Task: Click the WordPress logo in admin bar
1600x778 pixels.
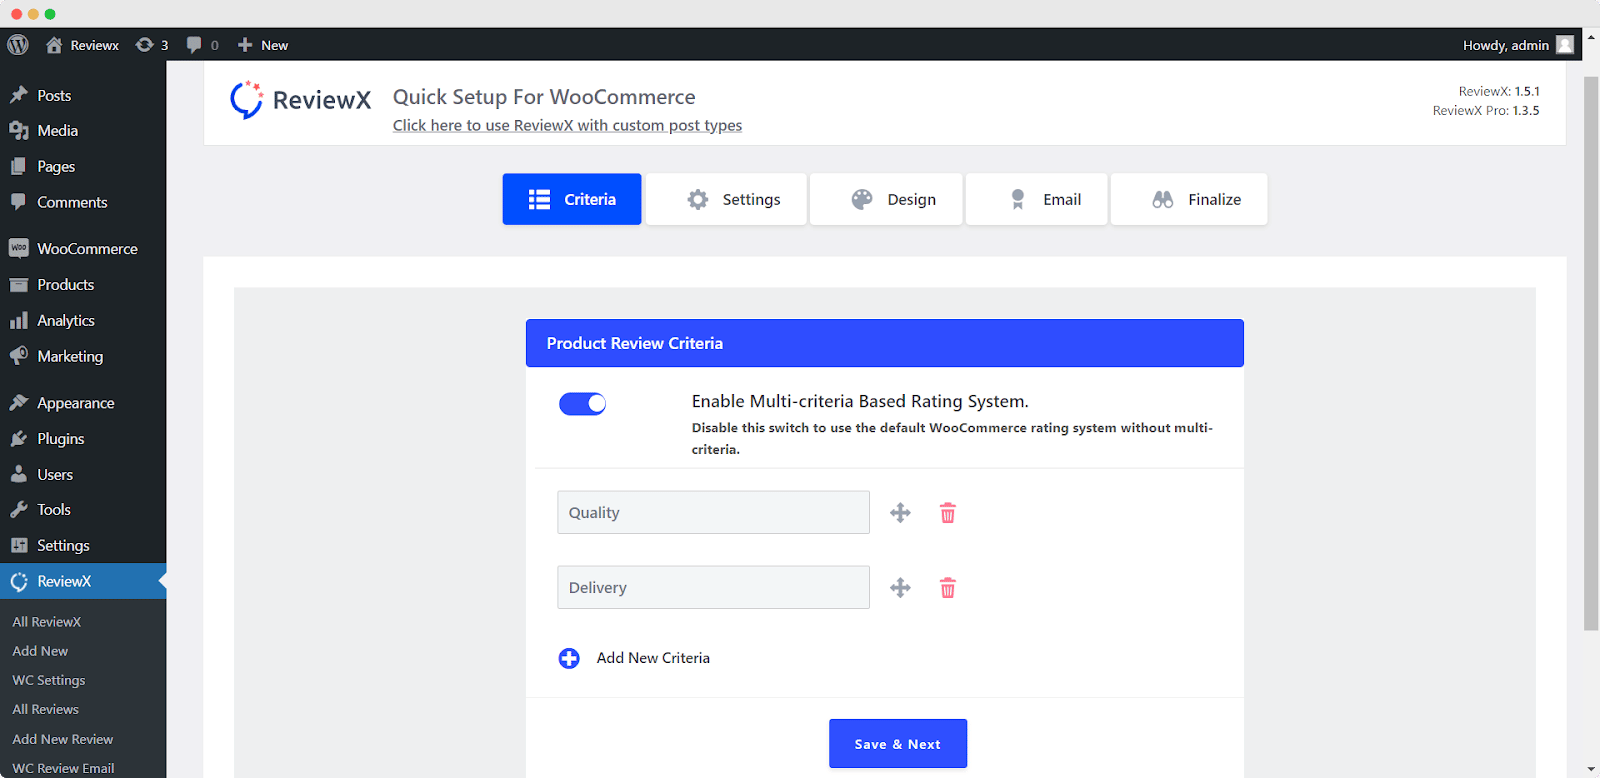Action: coord(18,45)
